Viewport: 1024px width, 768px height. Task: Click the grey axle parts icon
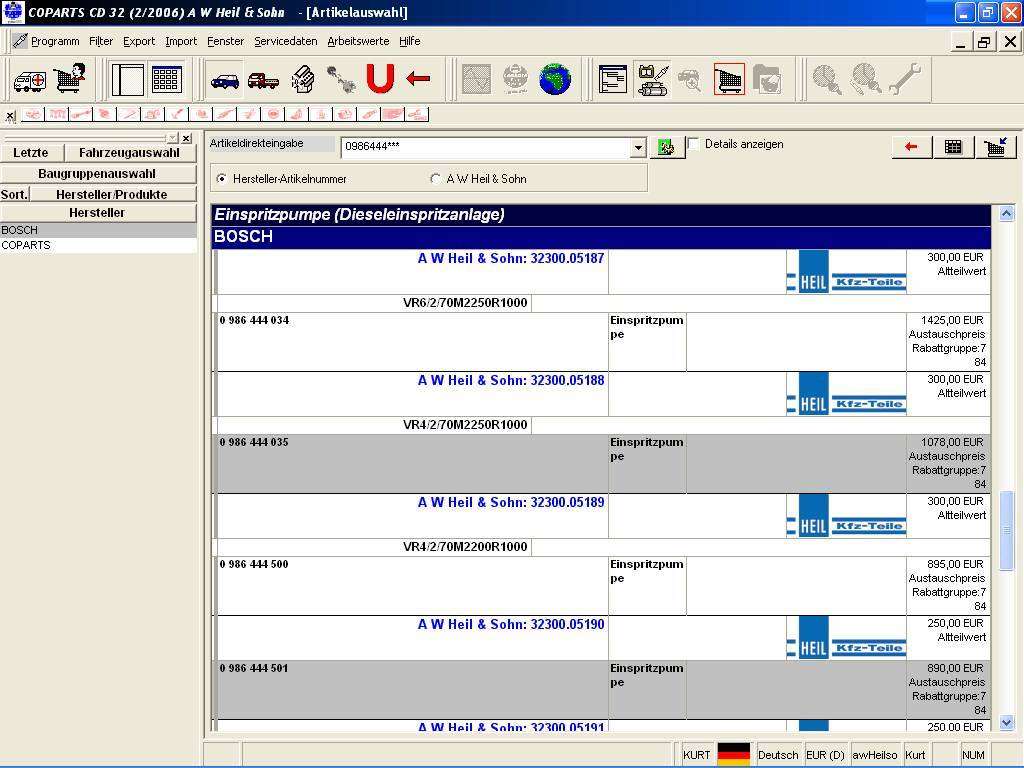[341, 80]
